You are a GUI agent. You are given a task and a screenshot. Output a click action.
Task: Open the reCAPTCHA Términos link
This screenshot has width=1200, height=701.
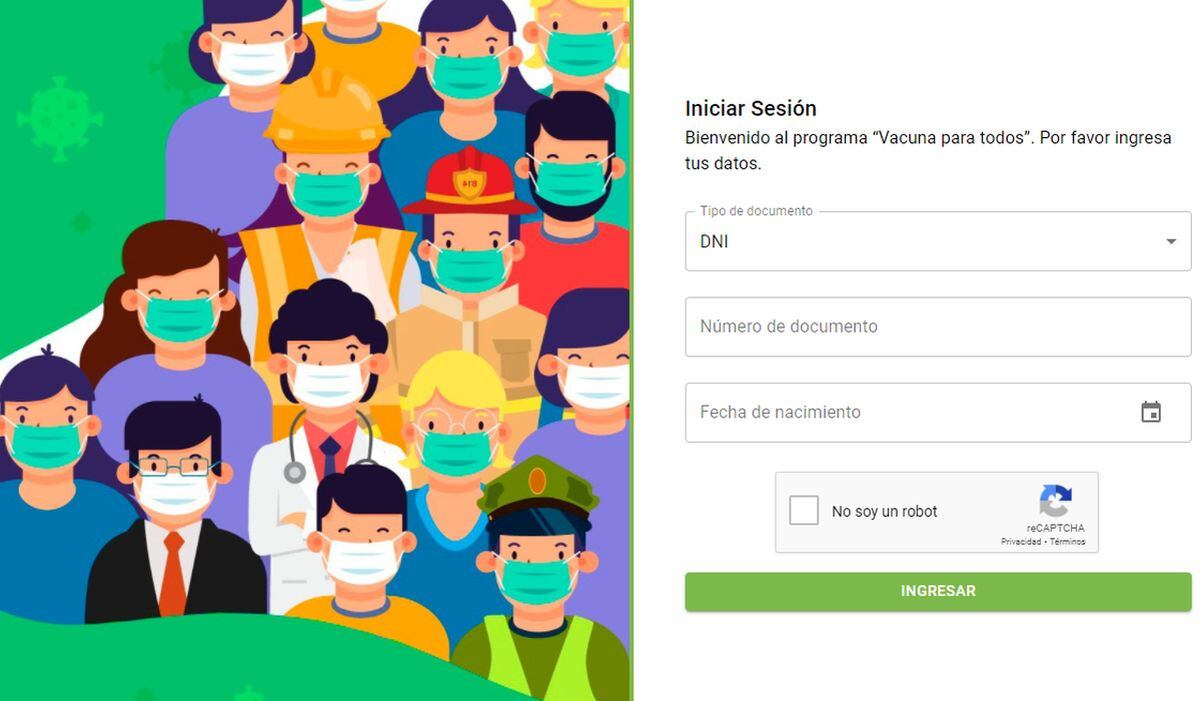click(x=1067, y=542)
